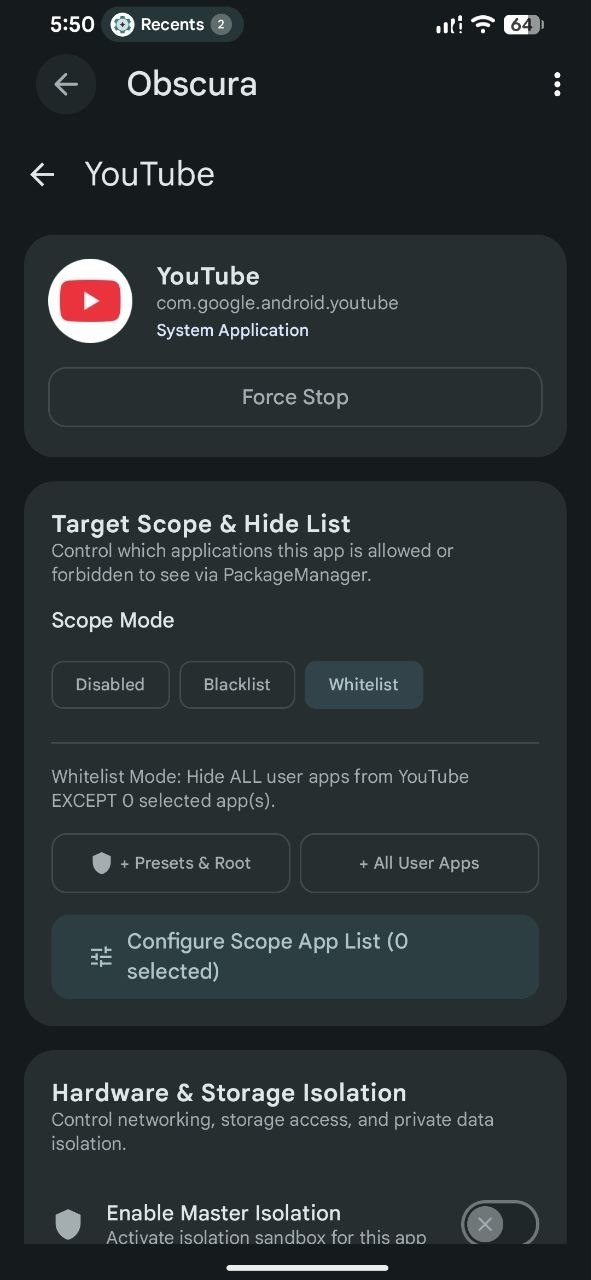Force Stop the YouTube app

(x=295, y=397)
